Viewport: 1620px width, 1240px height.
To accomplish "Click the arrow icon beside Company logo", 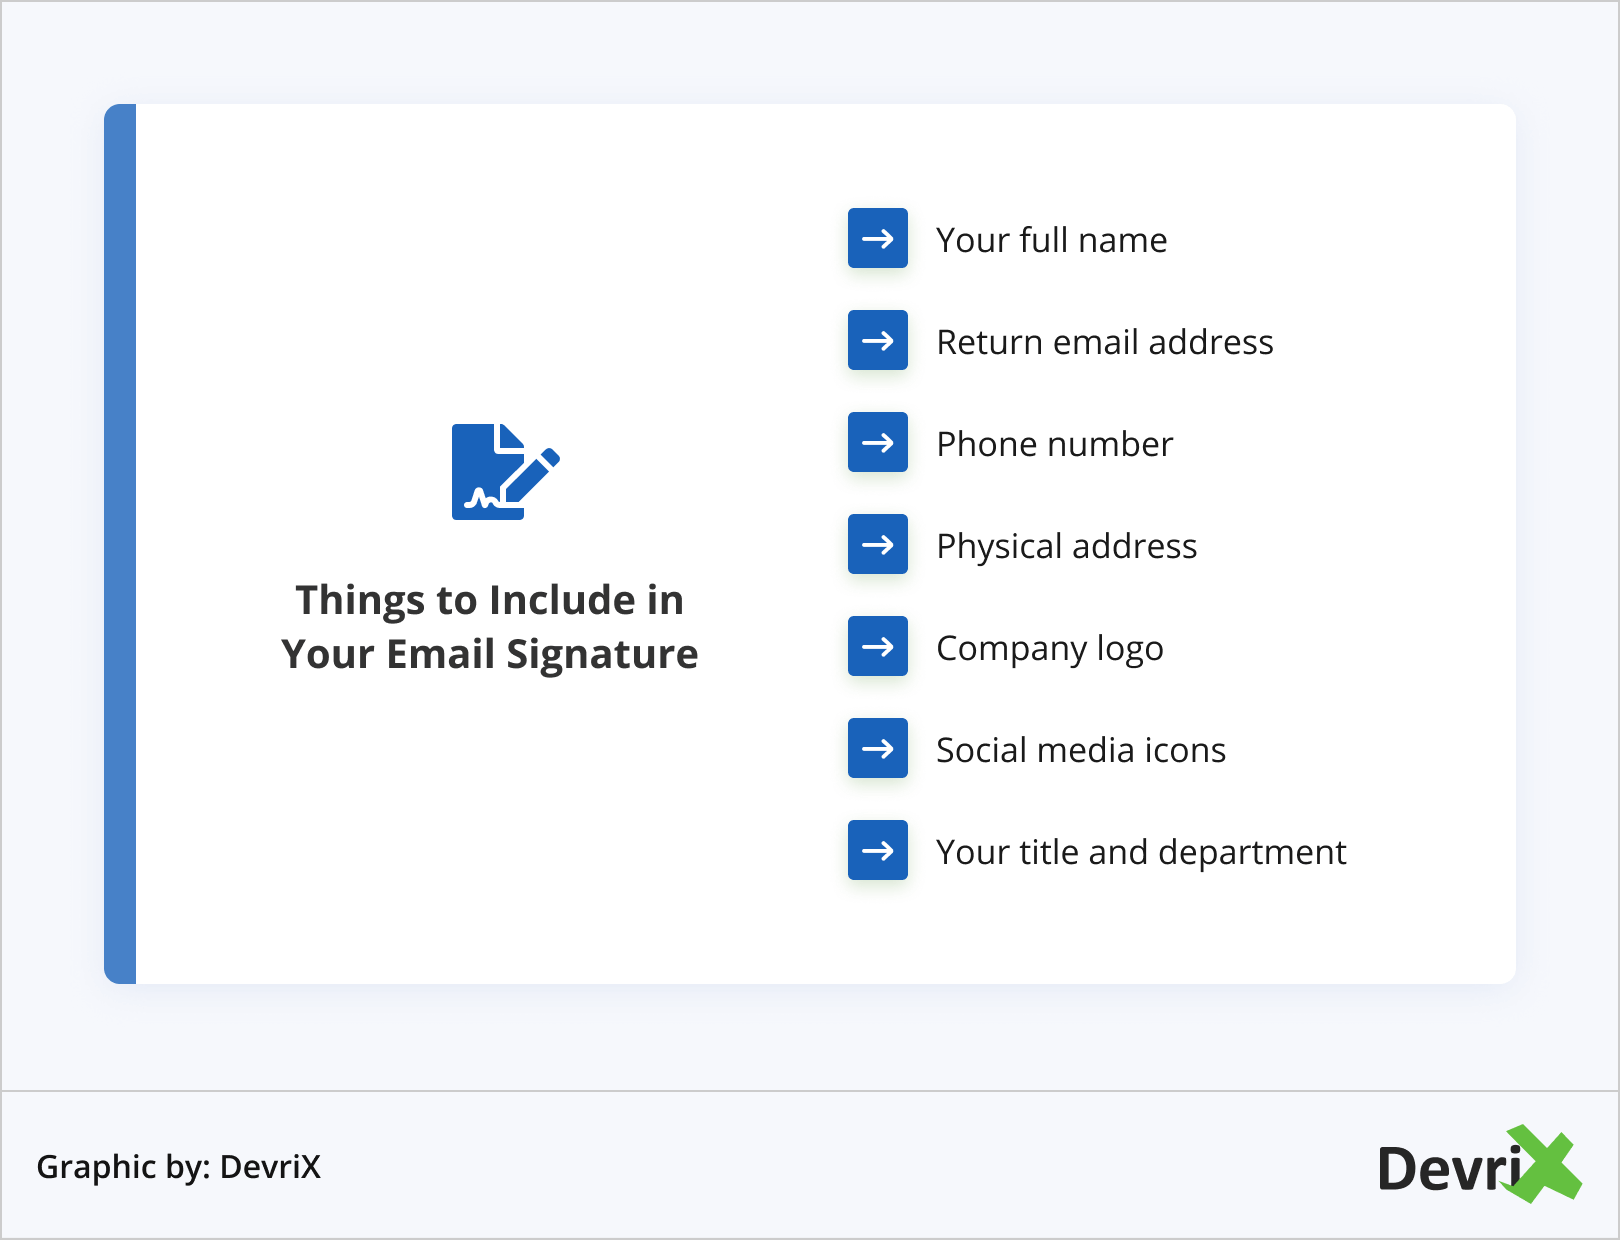I will [877, 646].
